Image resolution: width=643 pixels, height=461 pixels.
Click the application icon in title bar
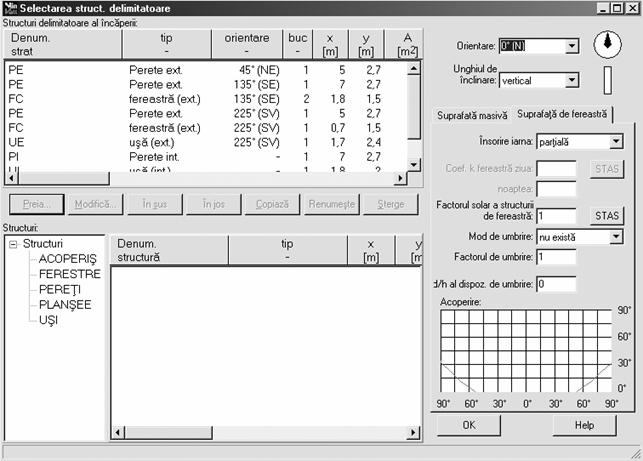[11, 8]
